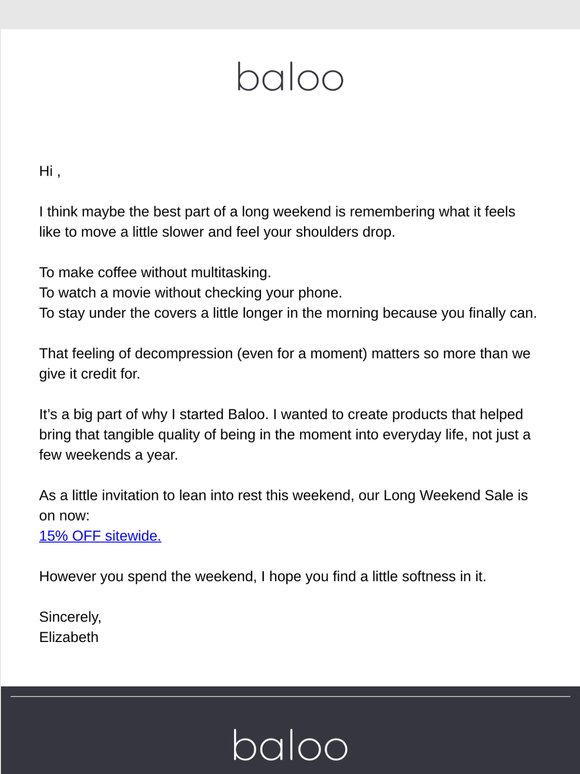Click the paragraph about the long weekend

277,222
